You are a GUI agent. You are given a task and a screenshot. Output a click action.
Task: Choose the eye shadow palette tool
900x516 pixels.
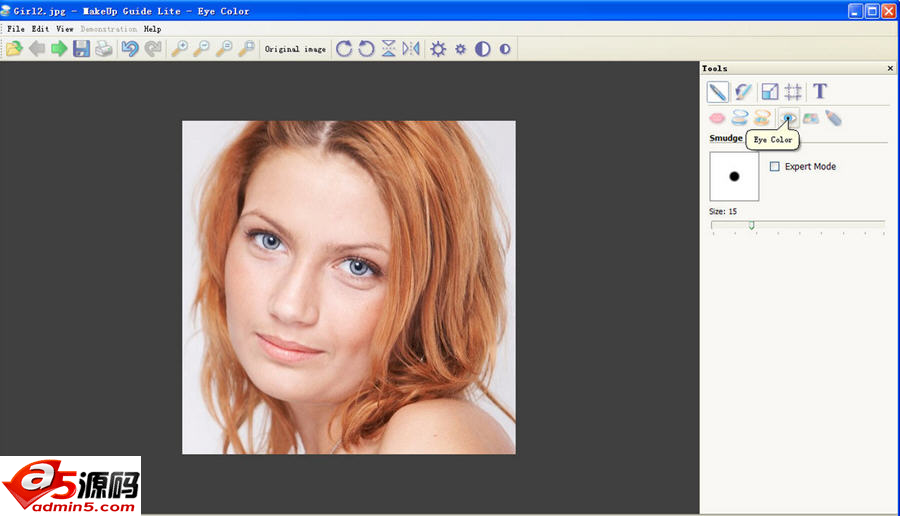coord(810,118)
